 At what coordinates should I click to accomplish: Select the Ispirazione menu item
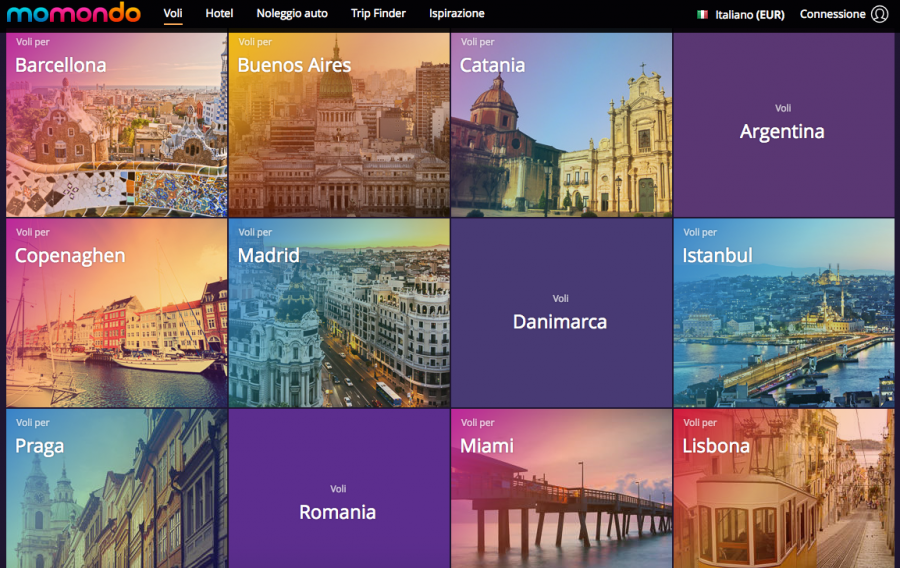coord(457,14)
